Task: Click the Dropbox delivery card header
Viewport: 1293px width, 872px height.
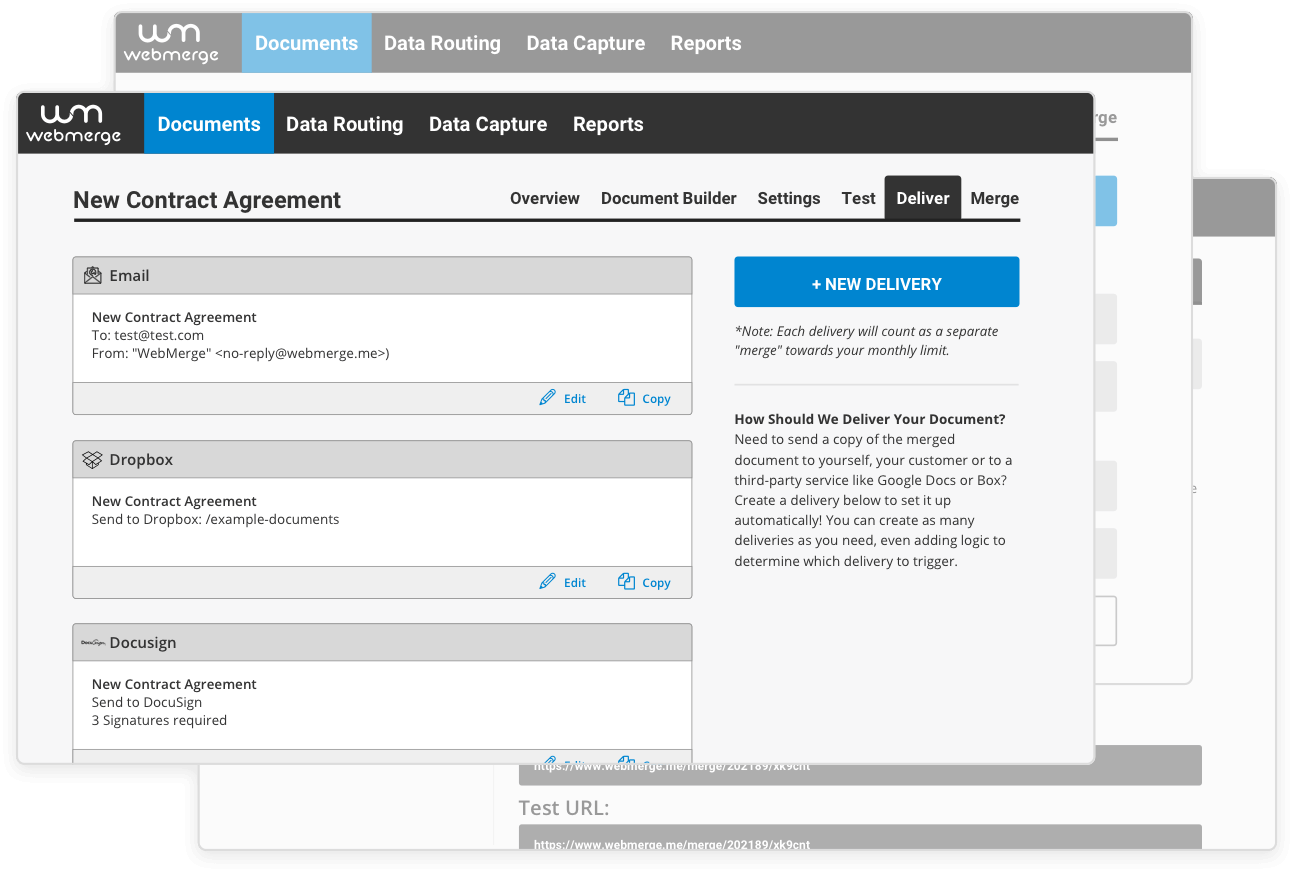Action: coord(382,460)
